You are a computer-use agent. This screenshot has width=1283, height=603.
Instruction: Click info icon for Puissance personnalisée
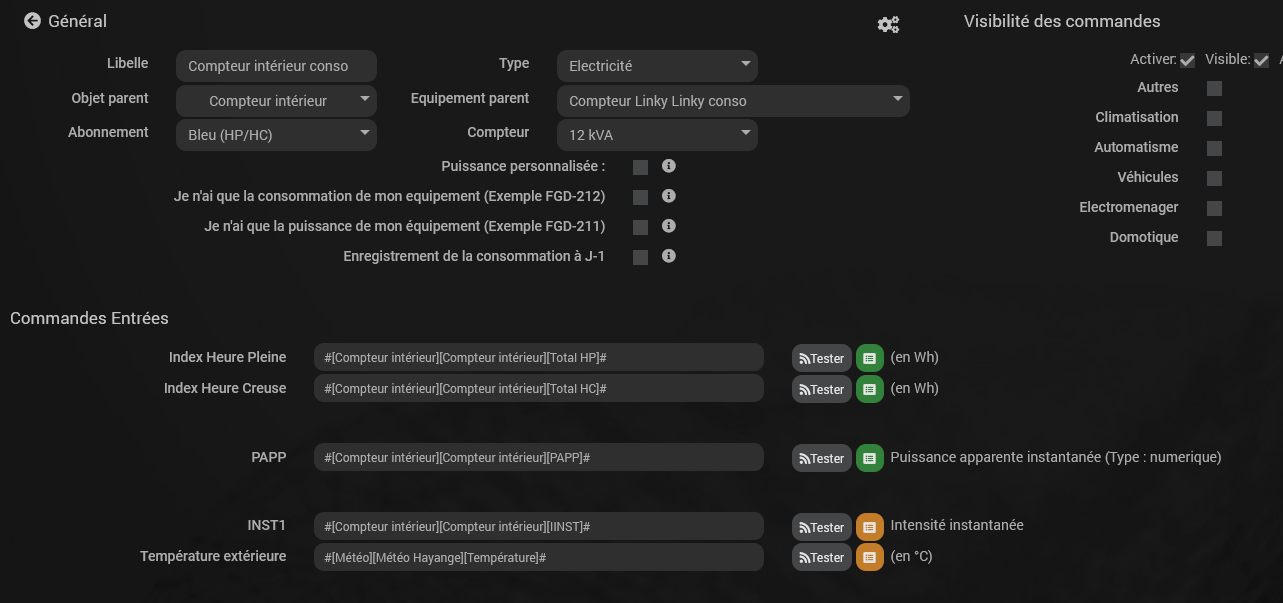pyautogui.click(x=669, y=166)
